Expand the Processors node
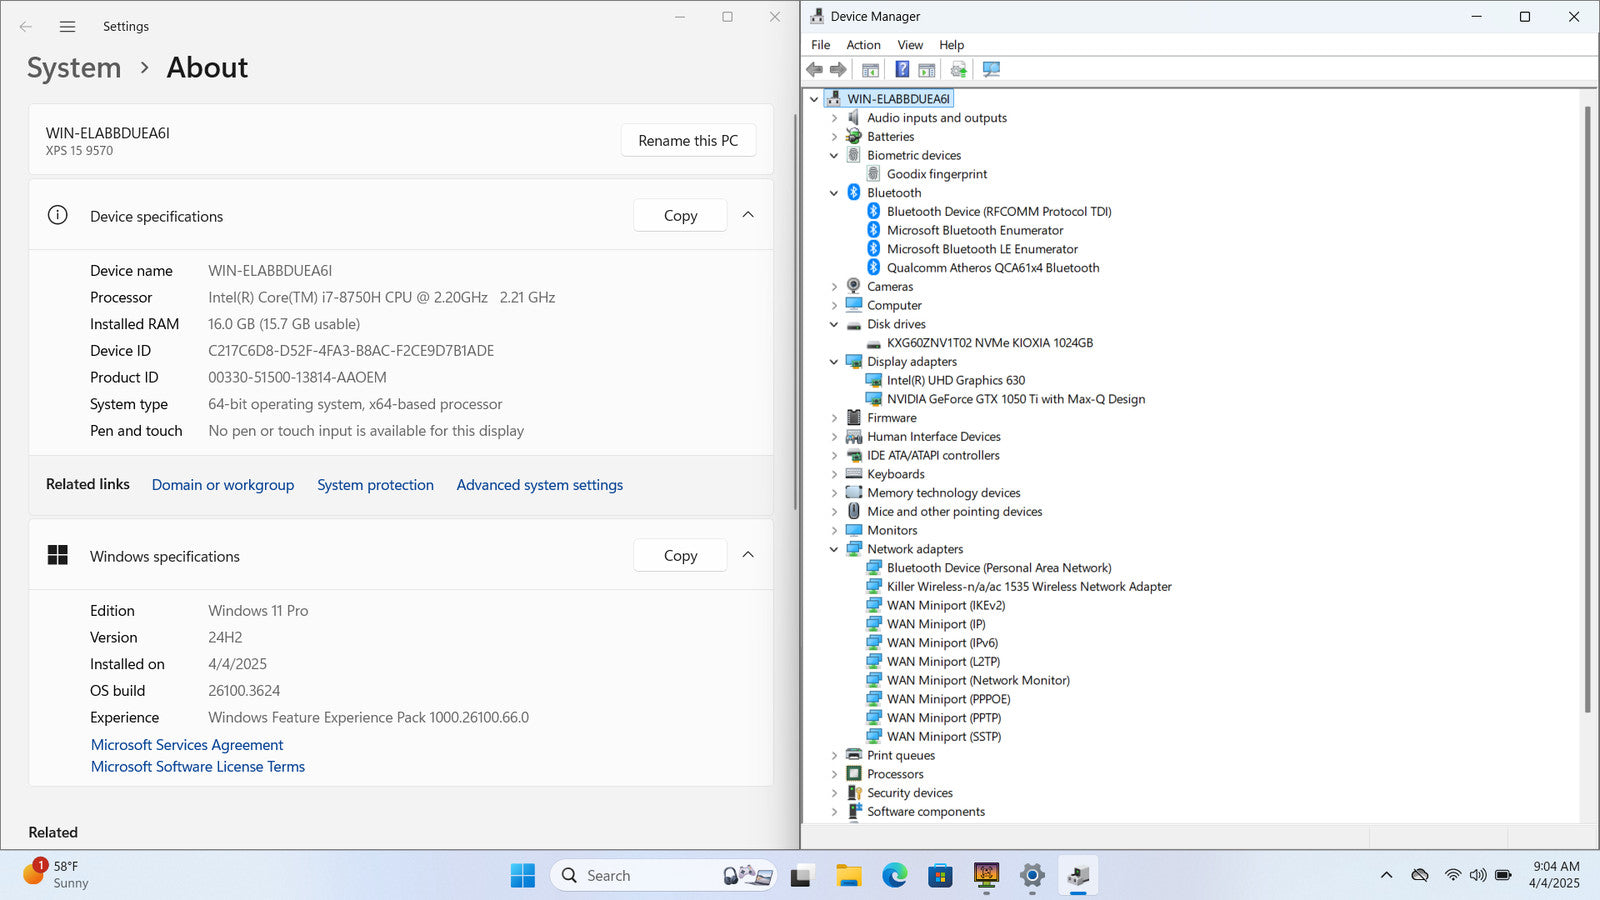The image size is (1600, 900). pos(834,774)
